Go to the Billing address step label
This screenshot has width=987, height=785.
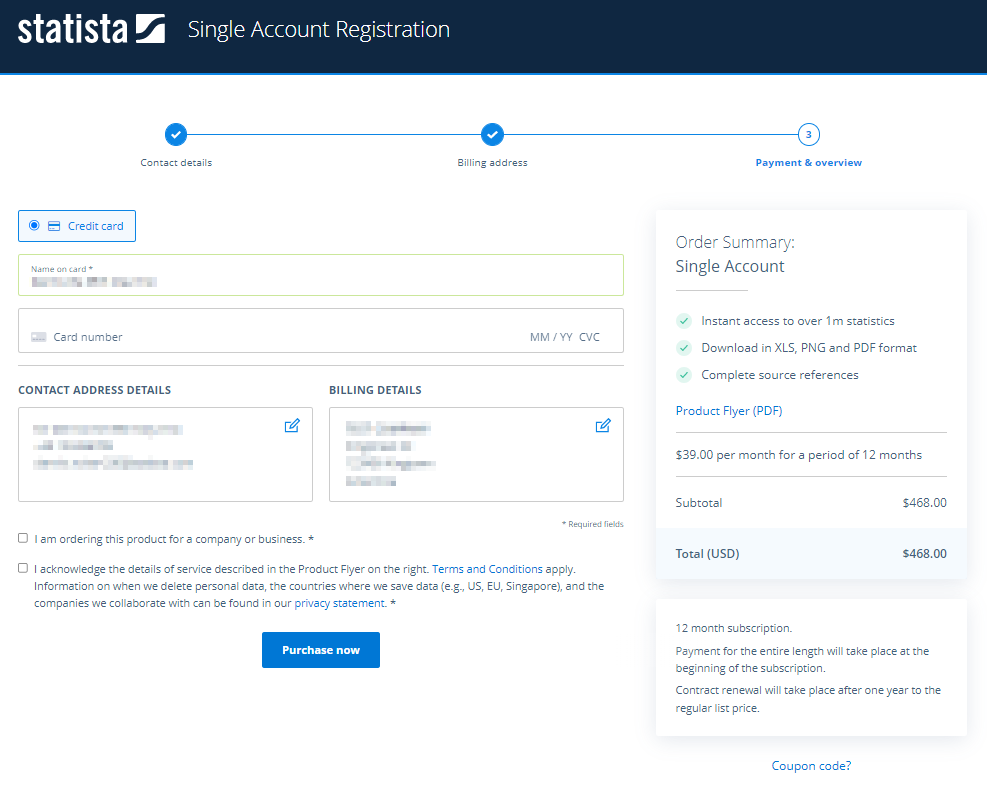pos(492,162)
